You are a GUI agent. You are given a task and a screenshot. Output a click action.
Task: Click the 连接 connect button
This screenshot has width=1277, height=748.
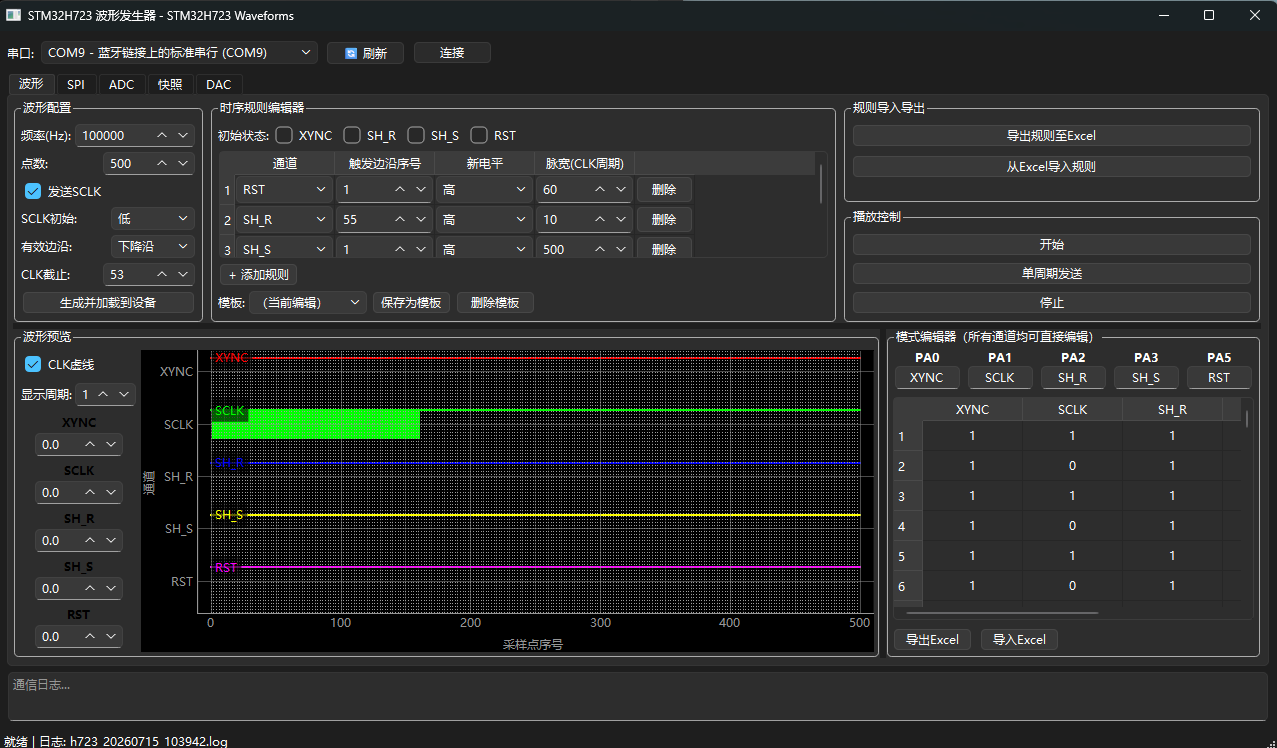pyautogui.click(x=452, y=53)
